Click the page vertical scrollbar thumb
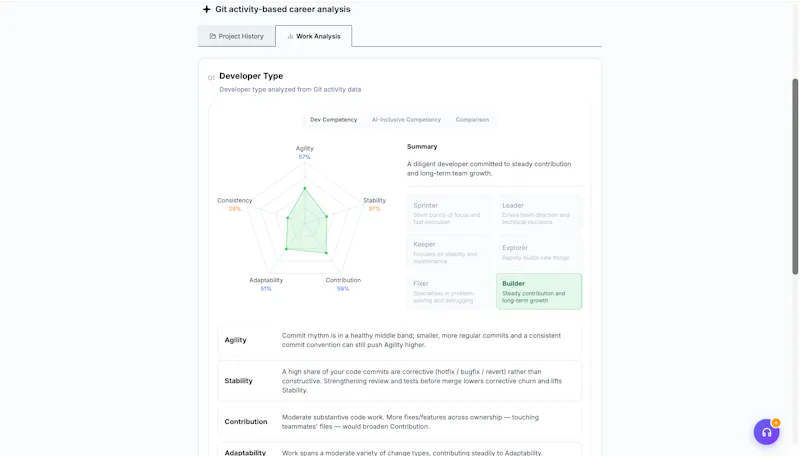Viewport: 800px width, 456px height. [795, 176]
